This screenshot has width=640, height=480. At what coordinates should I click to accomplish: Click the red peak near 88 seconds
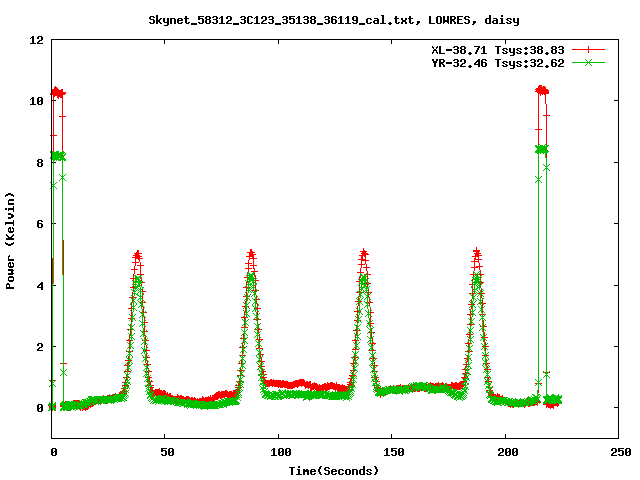point(251,255)
